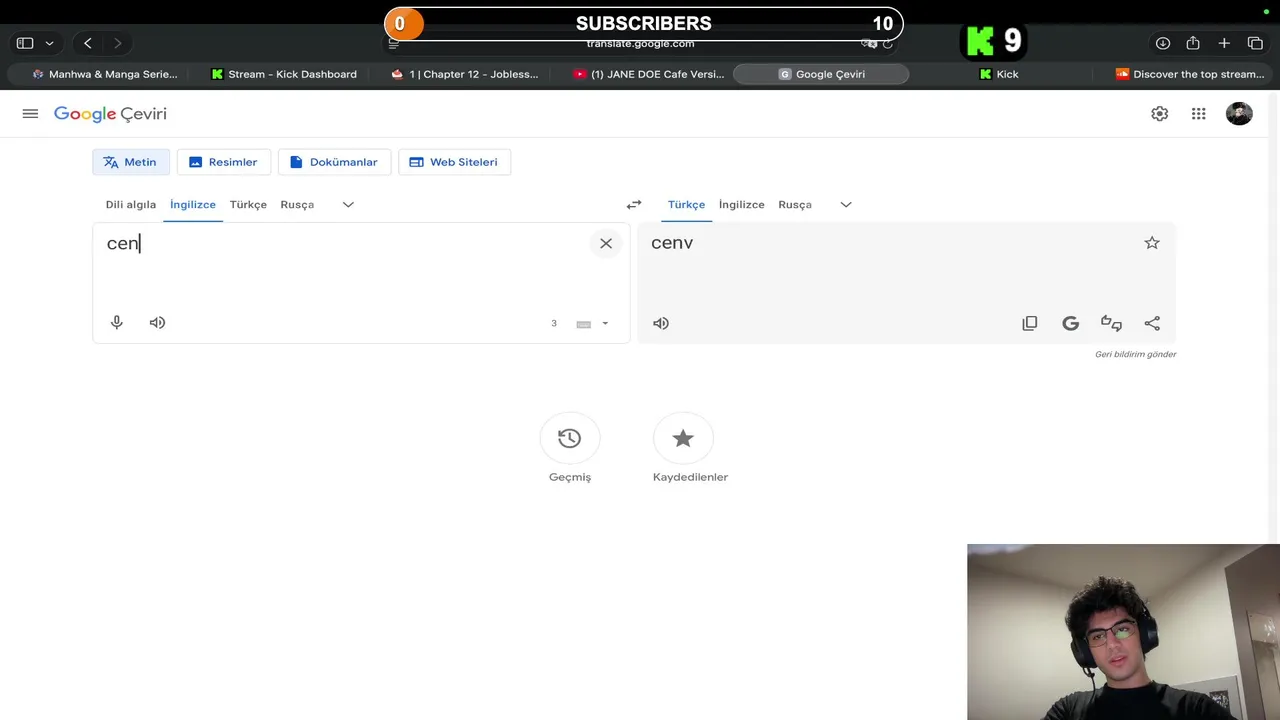Switch to Chapter 12 - Jobless tab
Screen dimensions: 1280x720
click(465, 74)
